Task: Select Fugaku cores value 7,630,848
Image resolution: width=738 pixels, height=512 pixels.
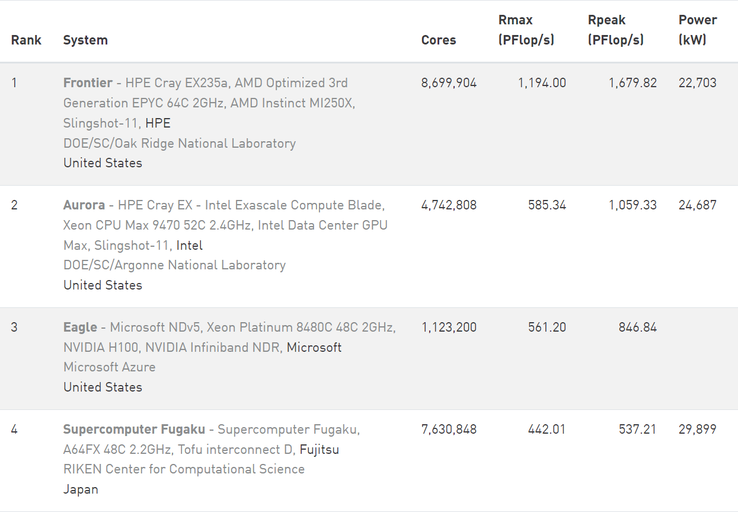Action: 449,429
